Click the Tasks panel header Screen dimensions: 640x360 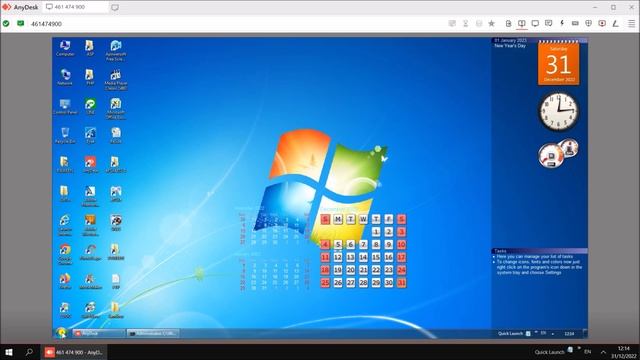(540, 251)
